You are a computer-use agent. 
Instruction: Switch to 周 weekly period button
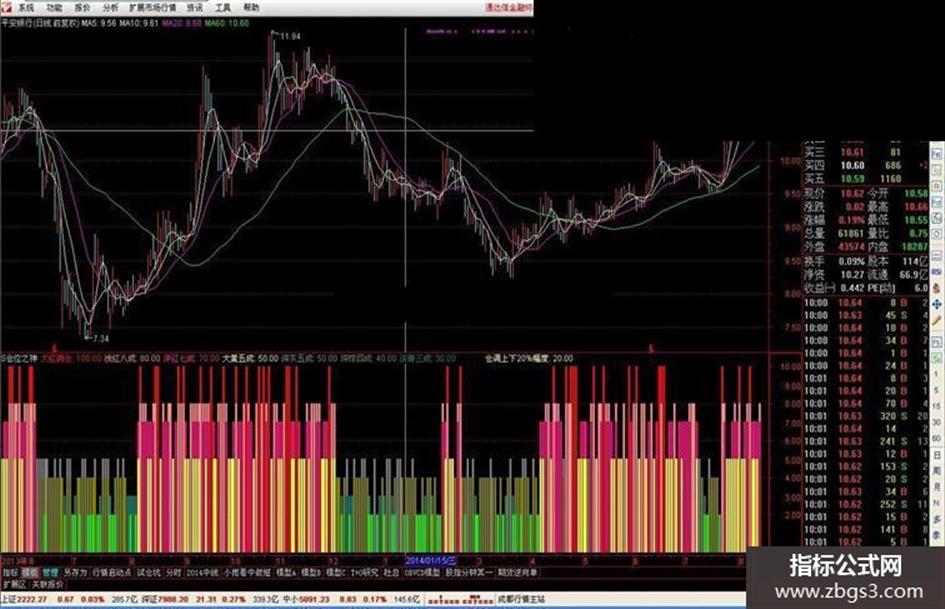(937, 470)
